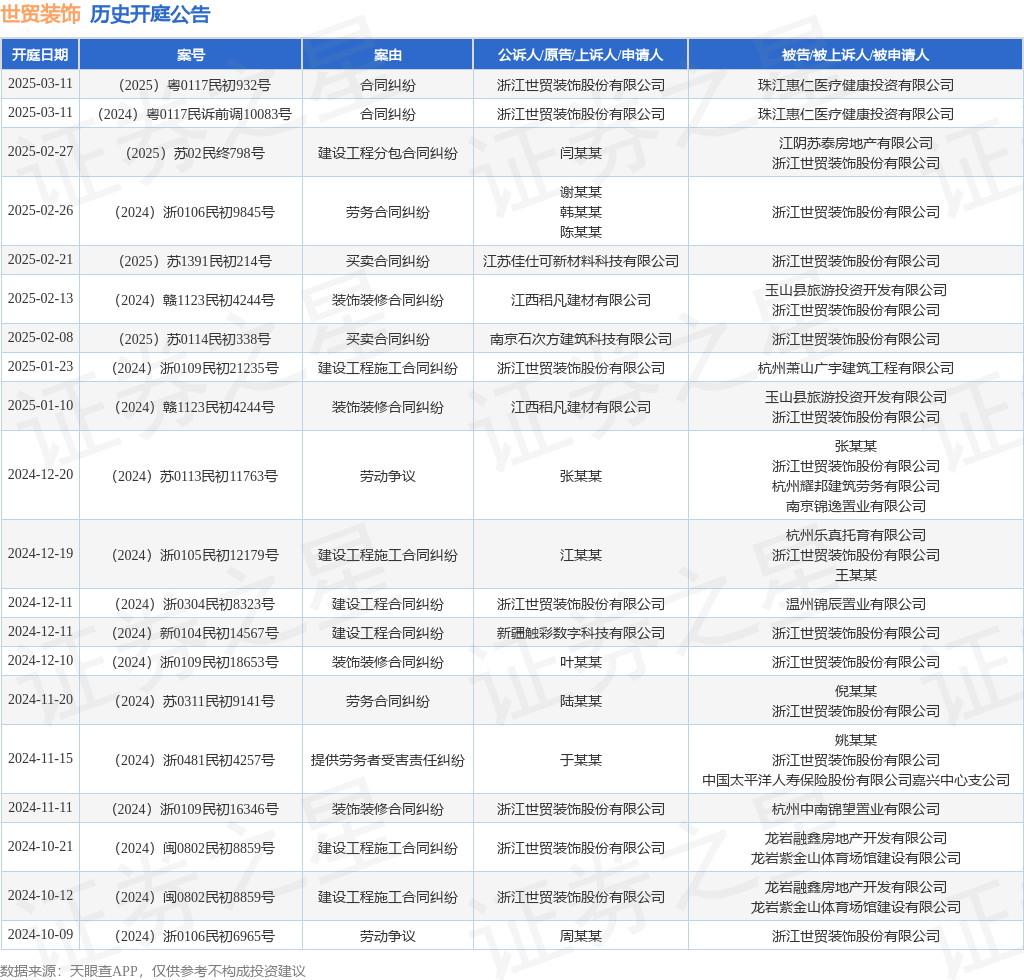Click the date 2025-02-21
Image resolution: width=1024 pixels, height=980 pixels.
40,259
